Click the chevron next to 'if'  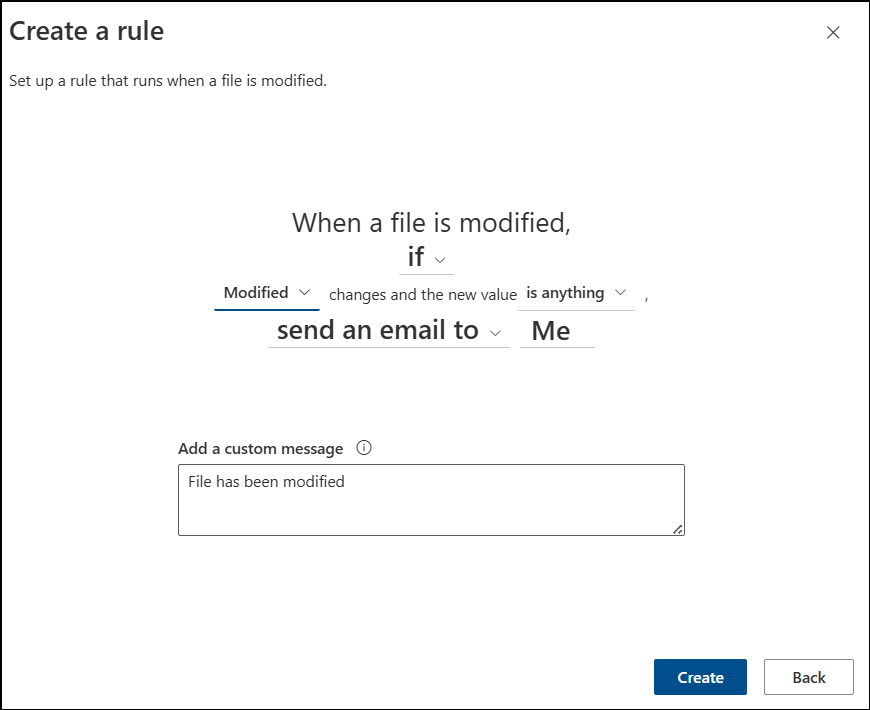click(x=440, y=260)
